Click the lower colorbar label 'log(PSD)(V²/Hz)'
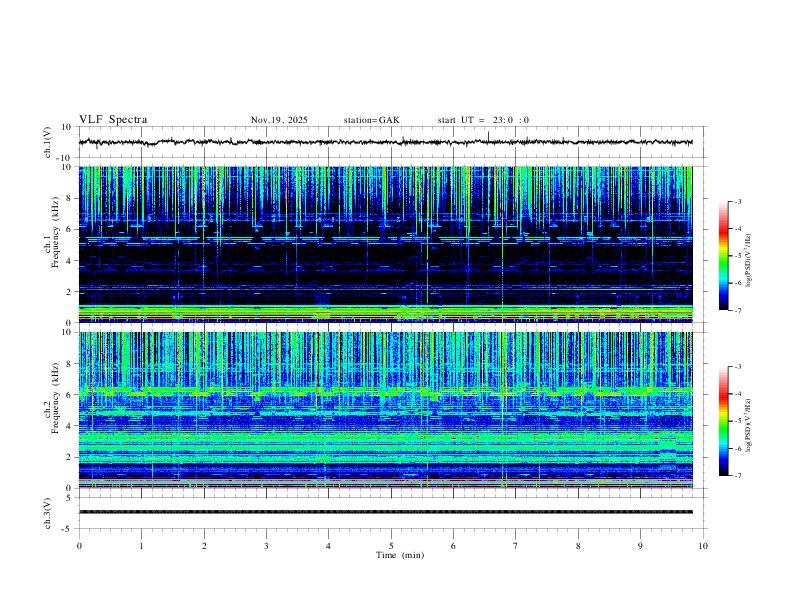 click(748, 425)
